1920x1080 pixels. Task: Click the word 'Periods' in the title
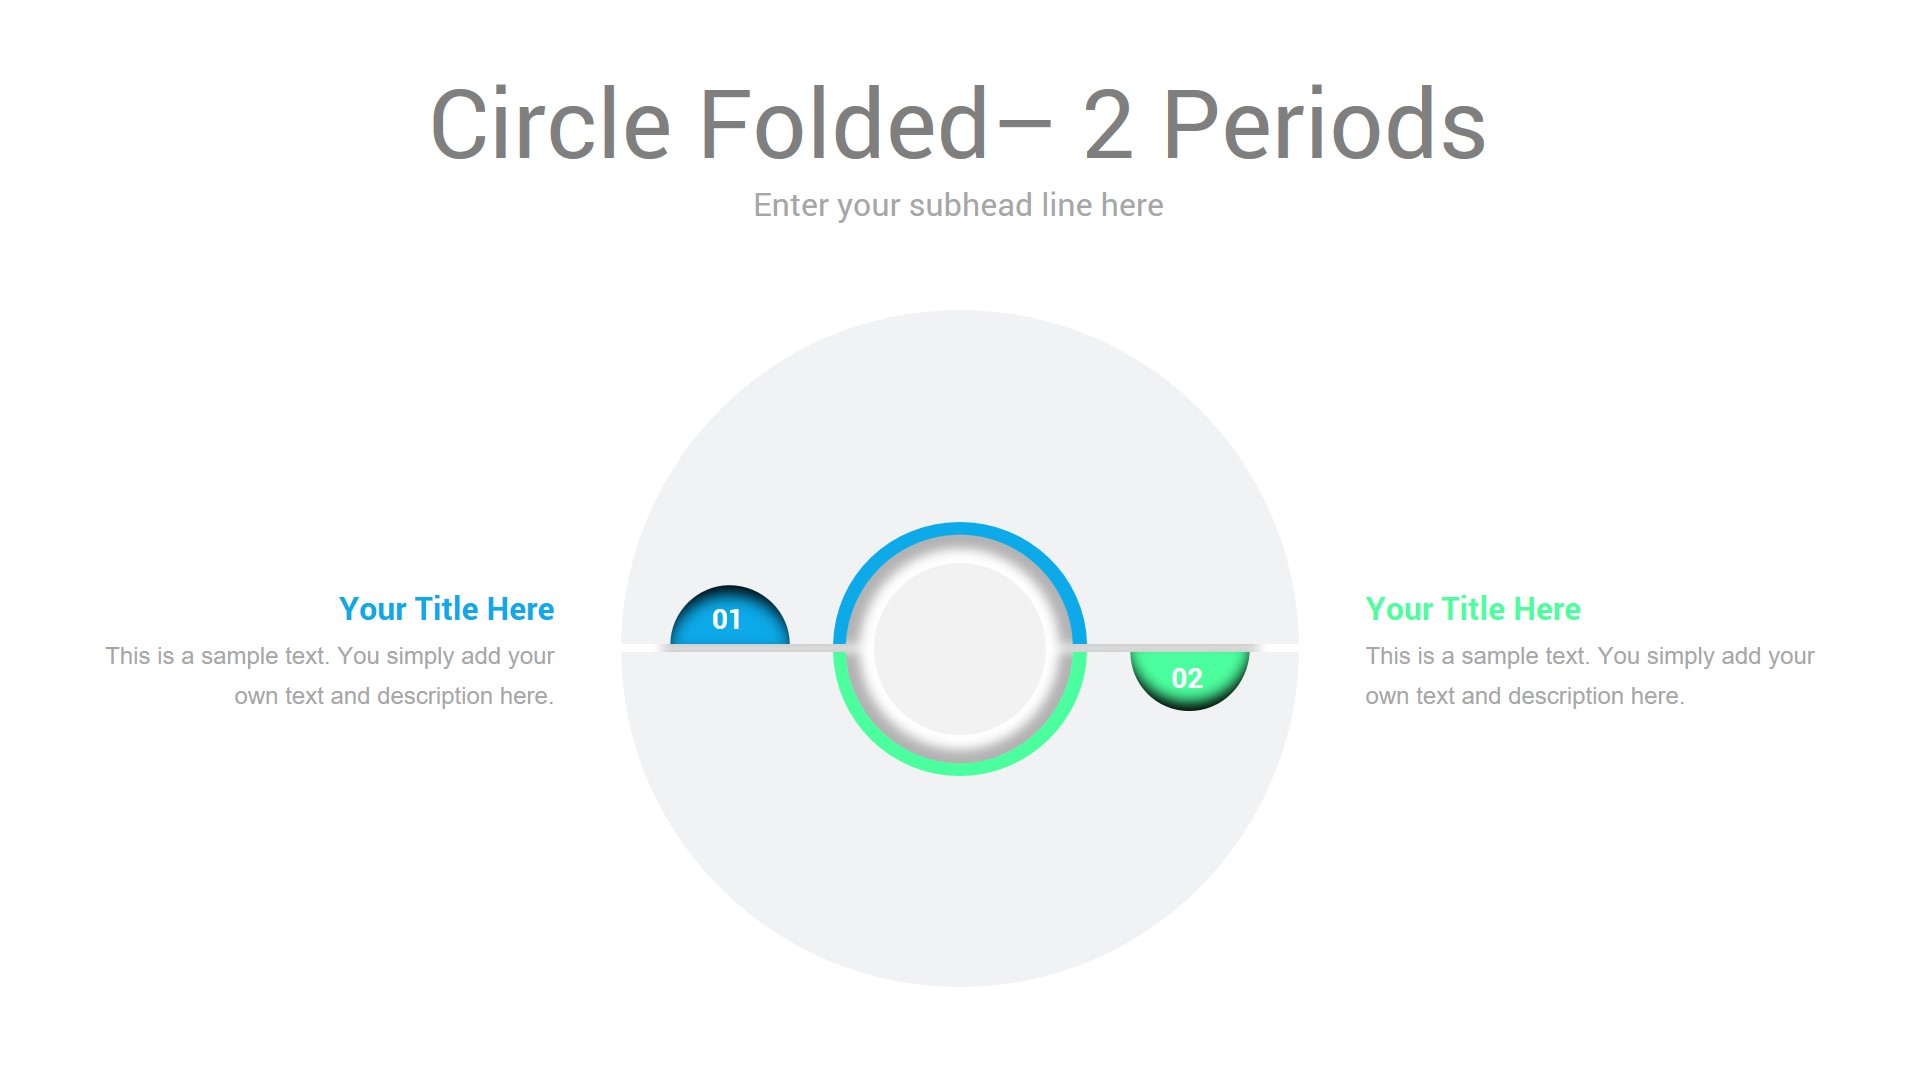click(x=1323, y=124)
